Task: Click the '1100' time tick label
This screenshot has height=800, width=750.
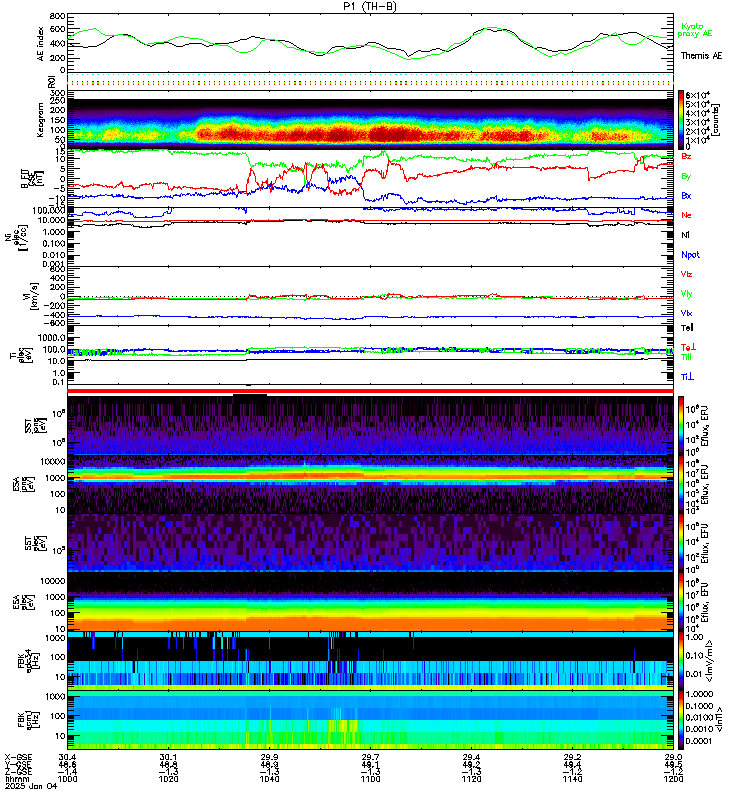Action: [x=370, y=779]
